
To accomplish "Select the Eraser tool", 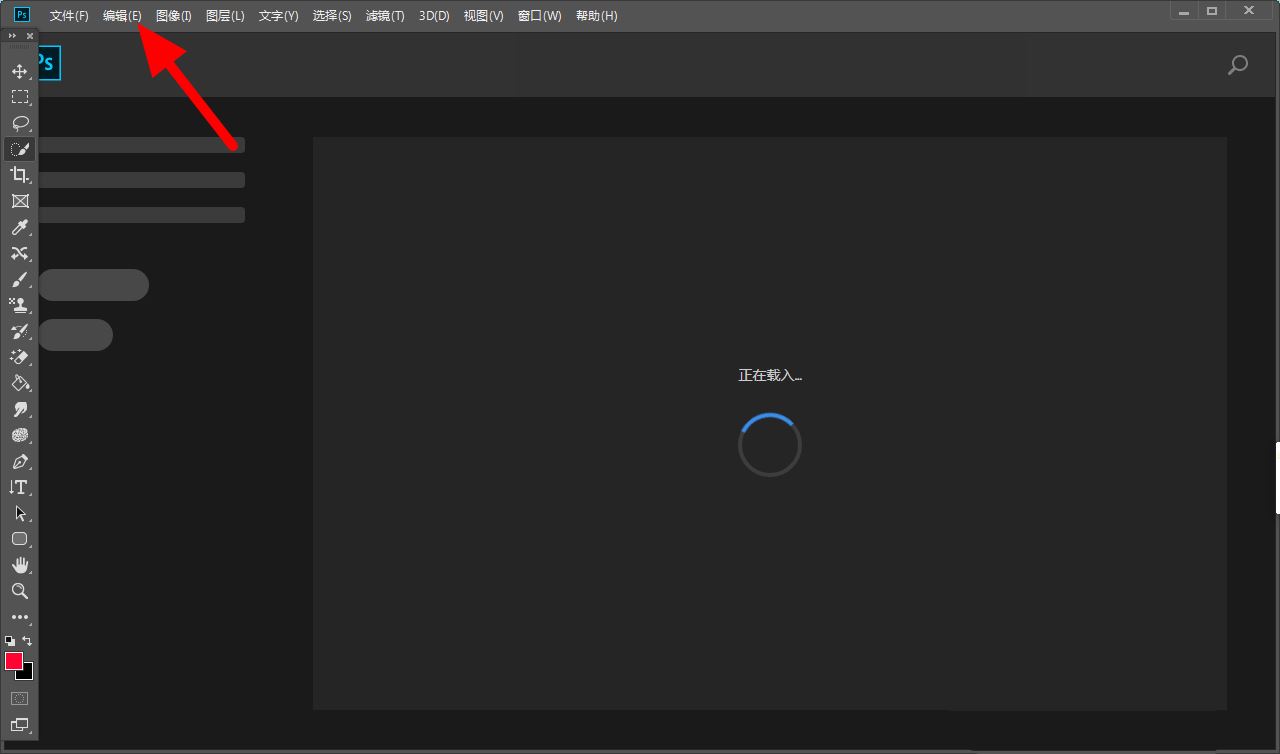I will tap(19, 357).
